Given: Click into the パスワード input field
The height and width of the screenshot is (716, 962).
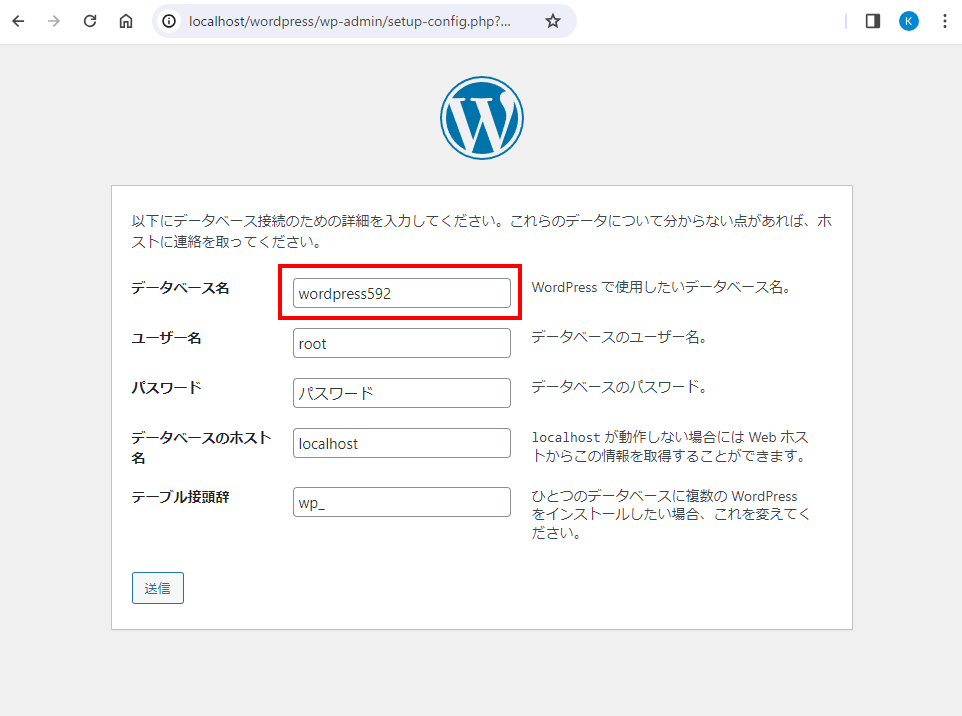Looking at the screenshot, I should tap(401, 393).
